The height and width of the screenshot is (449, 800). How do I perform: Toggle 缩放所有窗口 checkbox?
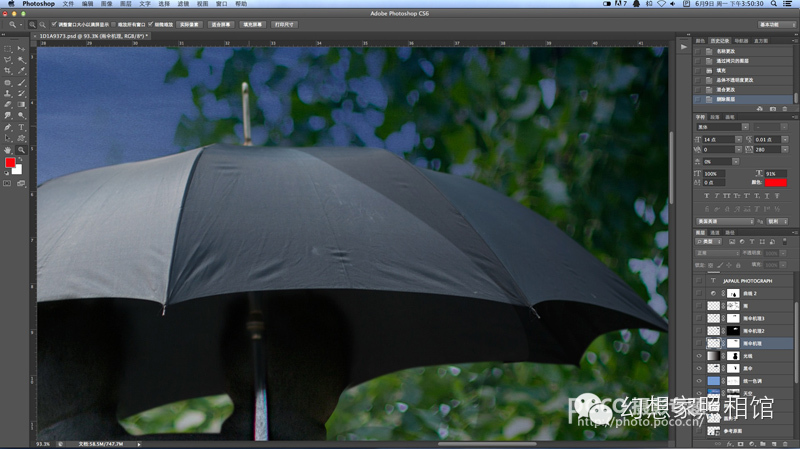coord(114,24)
